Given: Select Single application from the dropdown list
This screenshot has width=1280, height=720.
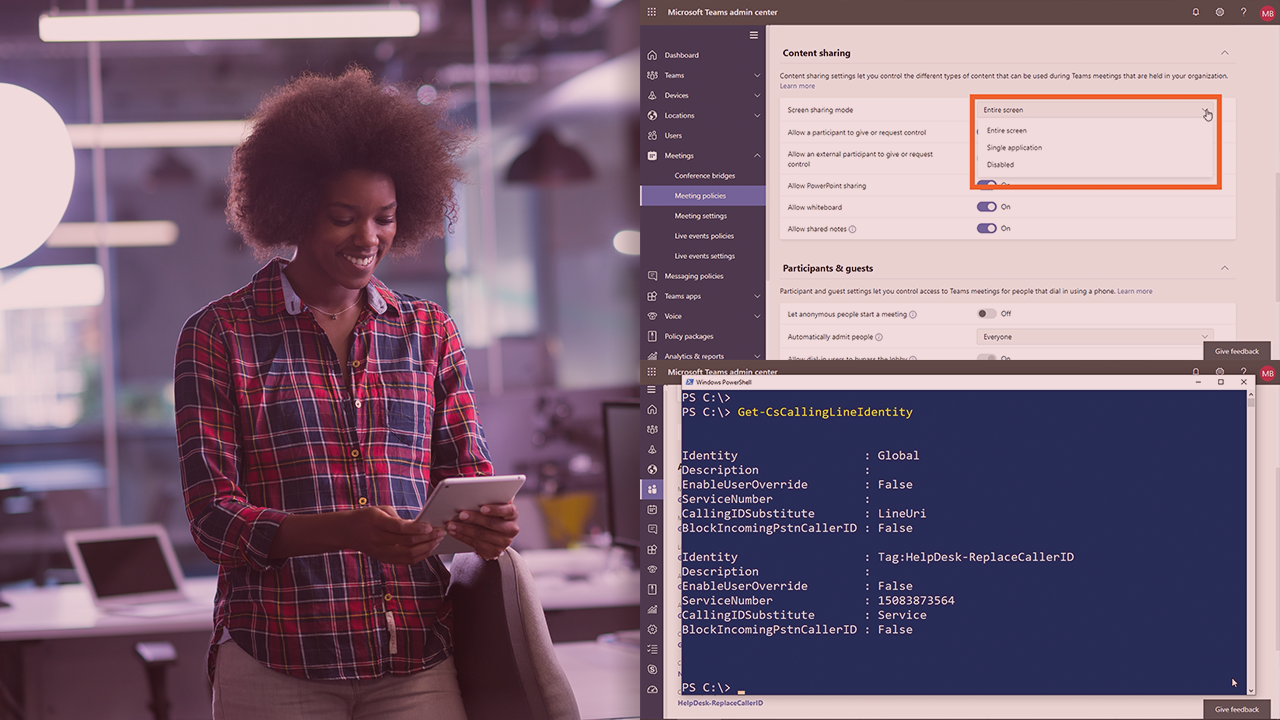Looking at the screenshot, I should (x=1014, y=148).
